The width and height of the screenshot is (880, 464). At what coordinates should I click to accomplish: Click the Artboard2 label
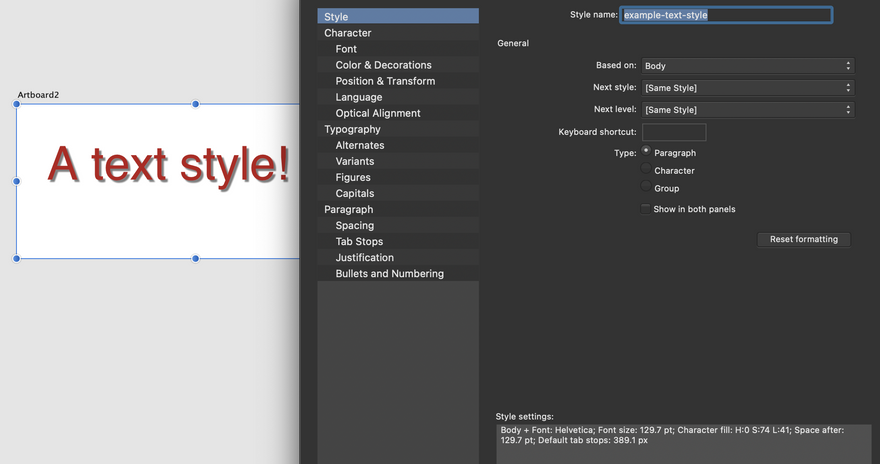[38, 95]
